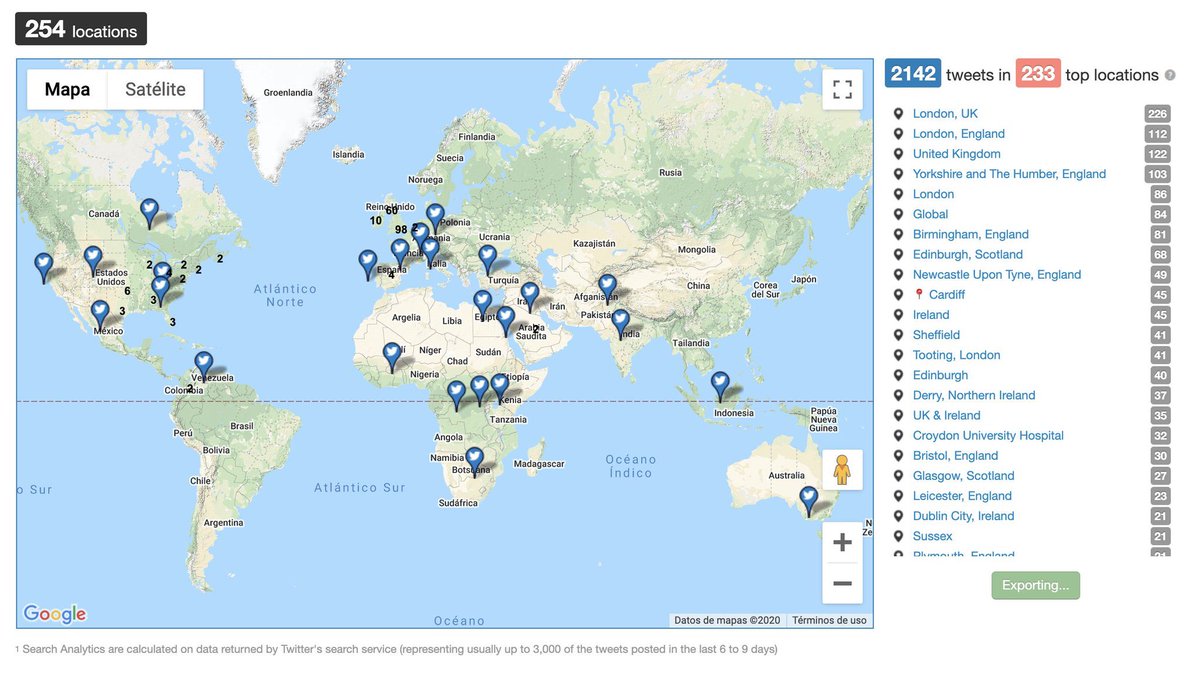Open the Global location link
Viewport: 1200px width, 674px height.
pyautogui.click(x=930, y=214)
